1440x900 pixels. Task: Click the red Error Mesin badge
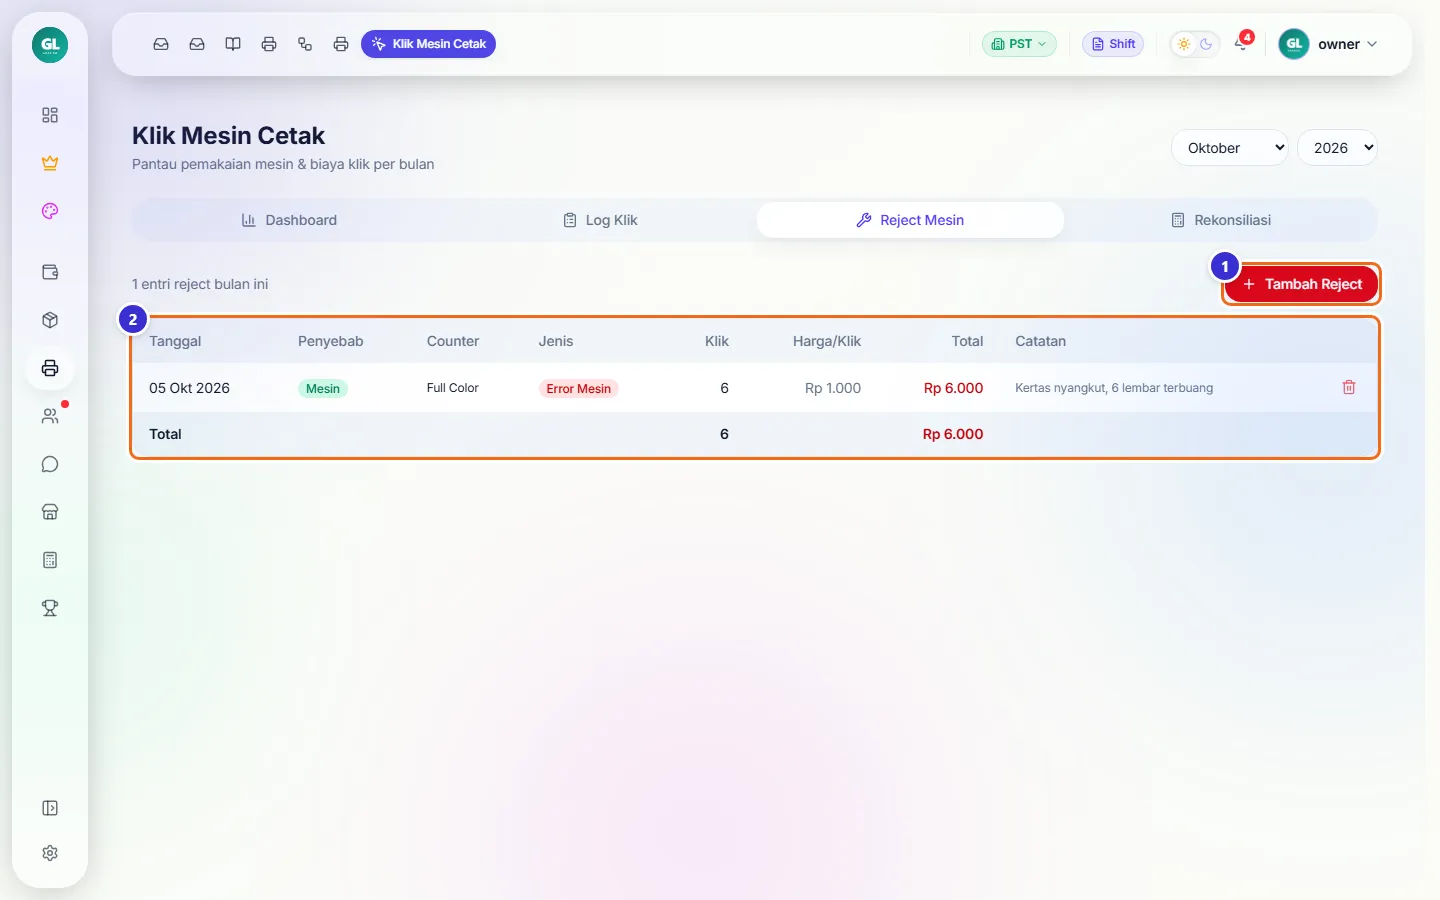pyautogui.click(x=578, y=388)
